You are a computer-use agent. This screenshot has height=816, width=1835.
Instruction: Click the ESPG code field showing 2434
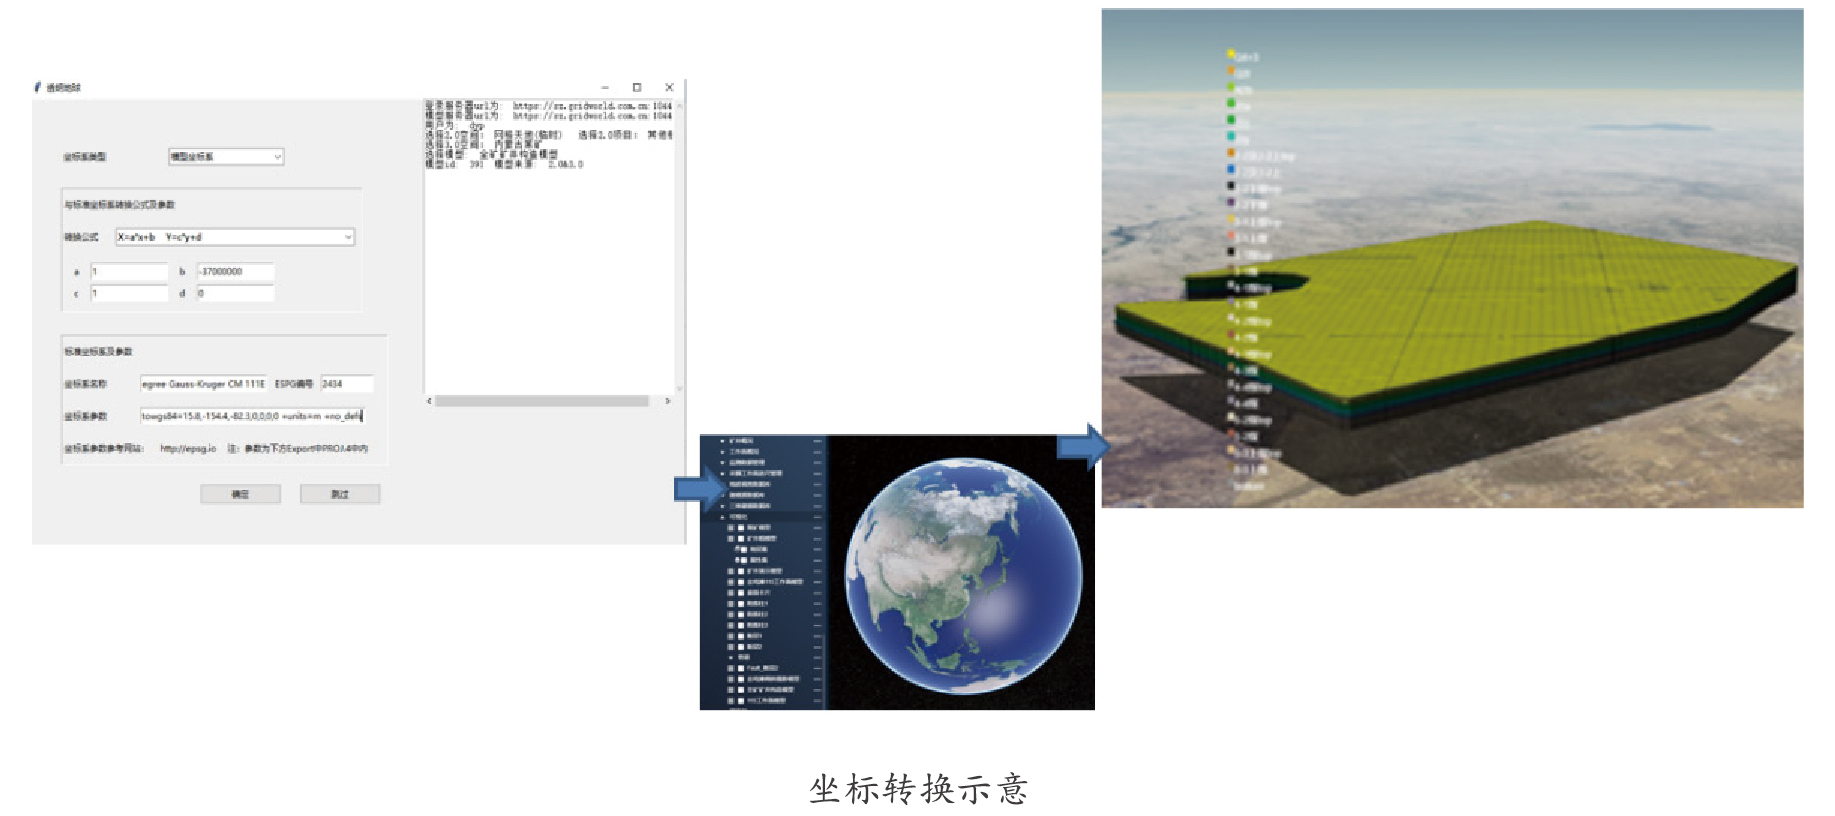tap(346, 384)
